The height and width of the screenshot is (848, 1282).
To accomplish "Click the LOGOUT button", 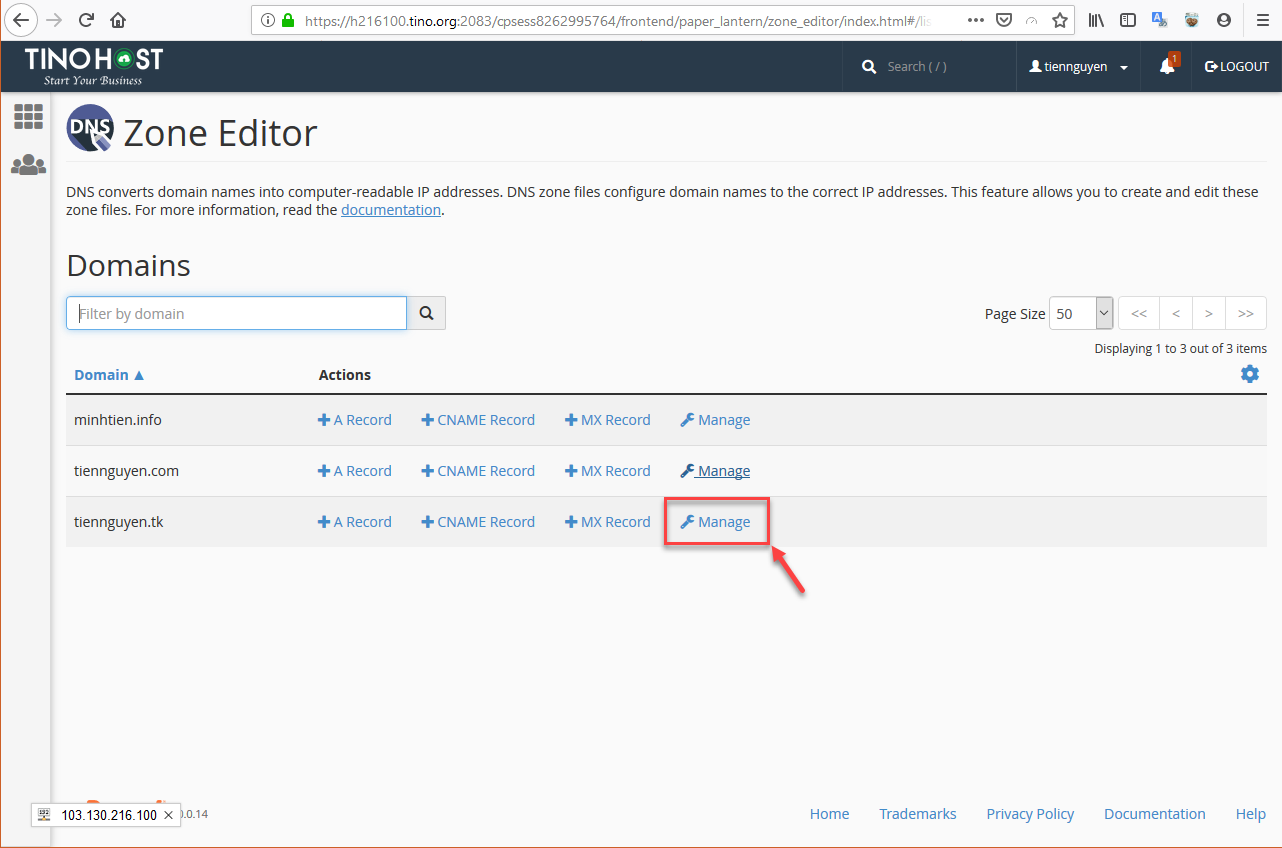I will coord(1237,67).
